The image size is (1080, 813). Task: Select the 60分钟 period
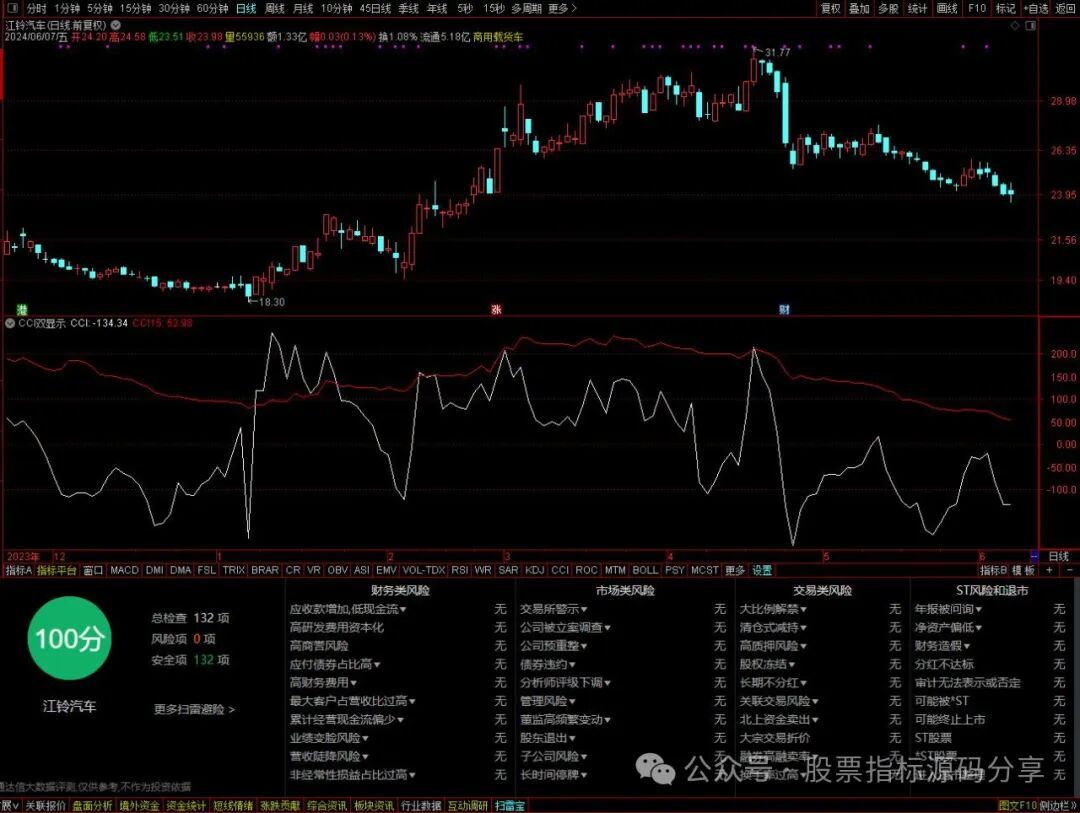[212, 8]
